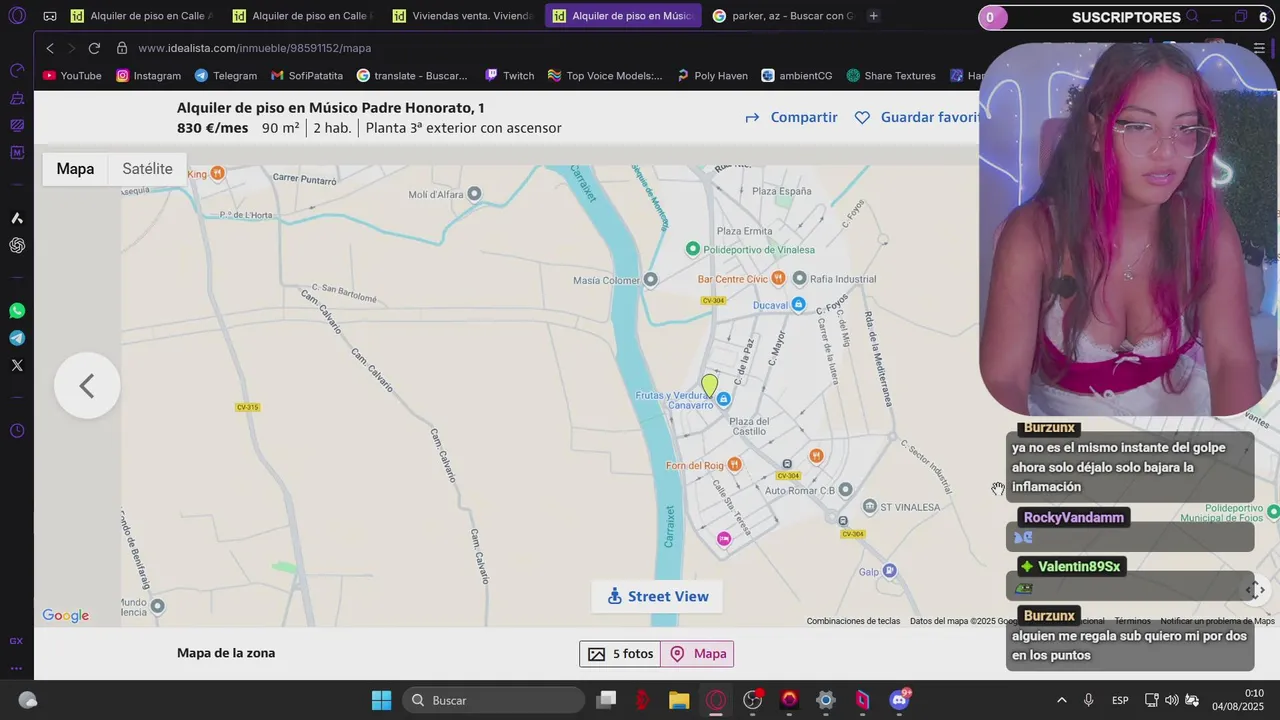Open a new tab with plus button
Image resolution: width=1280 pixels, height=720 pixels.
[873, 16]
